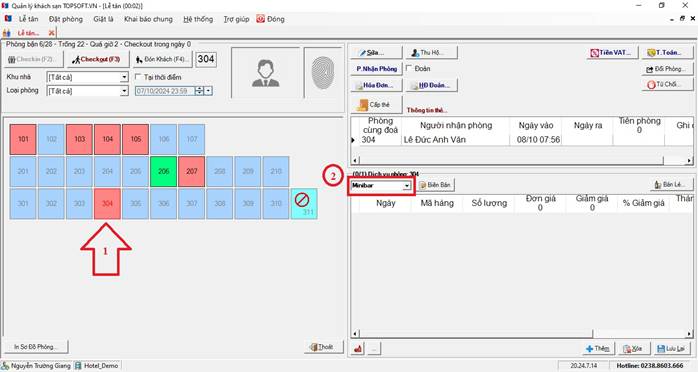
Task: Open the Trợ giúp menu
Action: pos(236,19)
